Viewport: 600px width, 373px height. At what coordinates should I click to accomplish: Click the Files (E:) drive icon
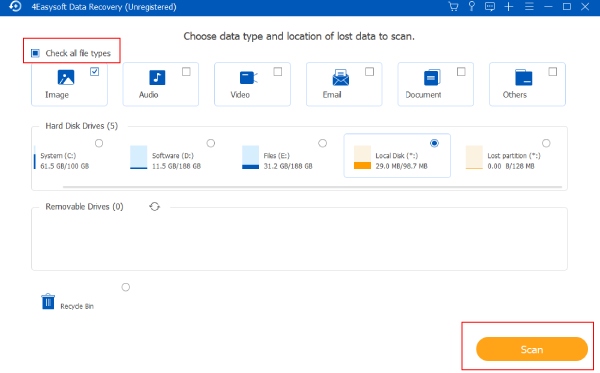click(x=250, y=157)
